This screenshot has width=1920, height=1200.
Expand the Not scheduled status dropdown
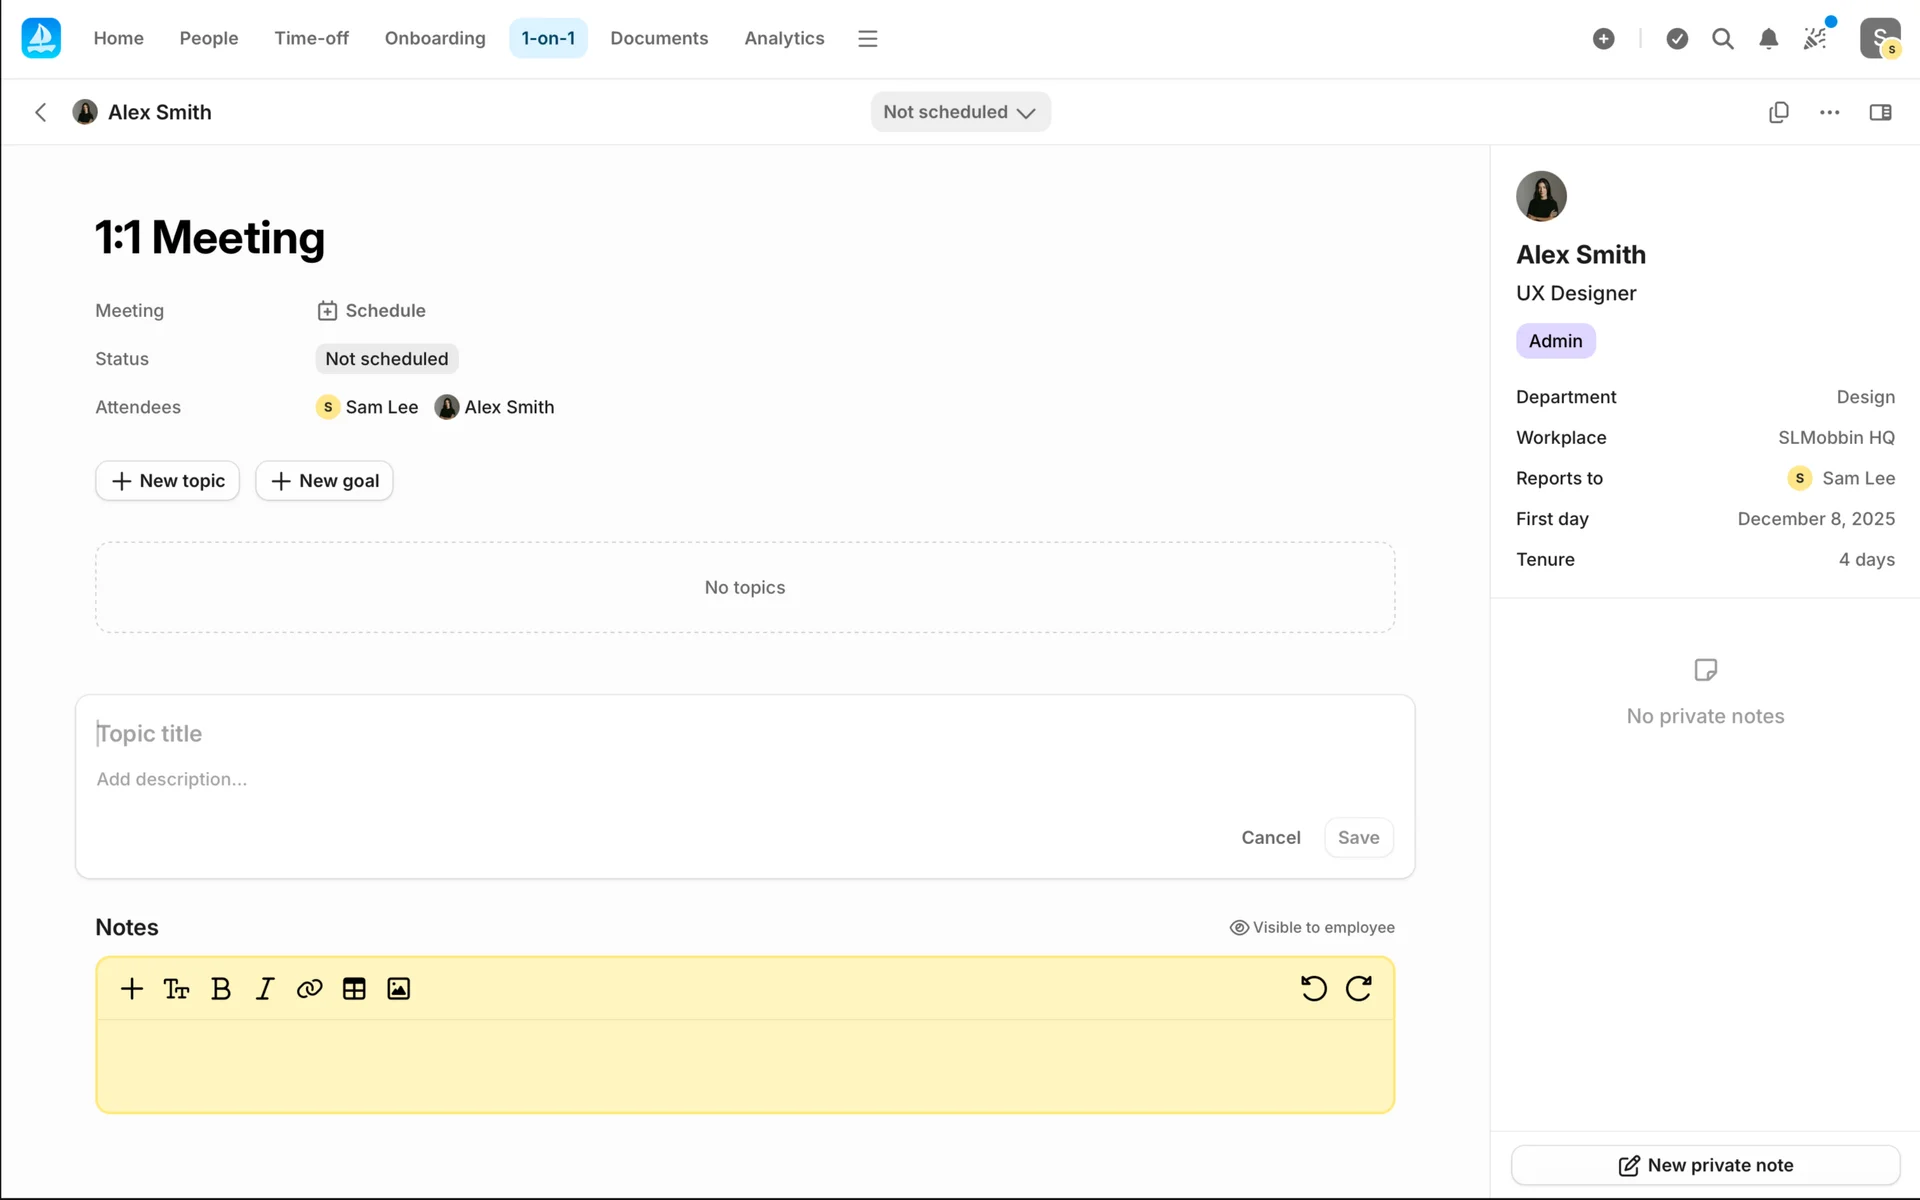pyautogui.click(x=959, y=112)
